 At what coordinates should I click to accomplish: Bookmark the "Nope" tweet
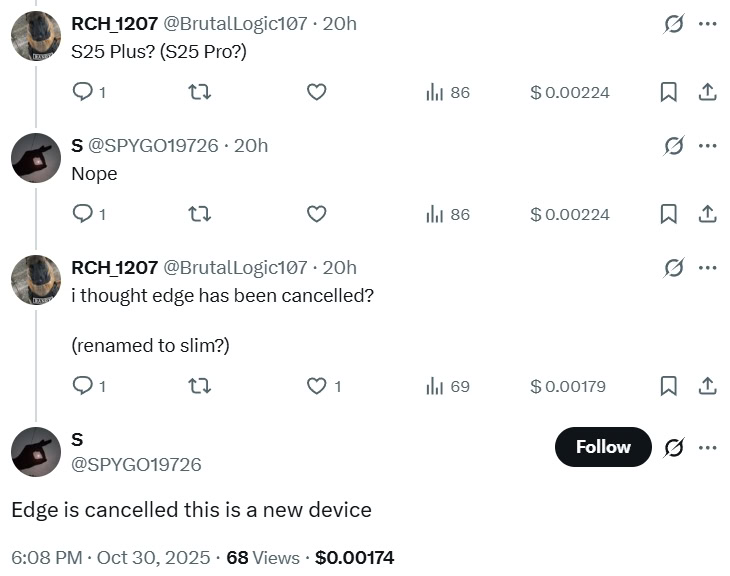tap(669, 214)
